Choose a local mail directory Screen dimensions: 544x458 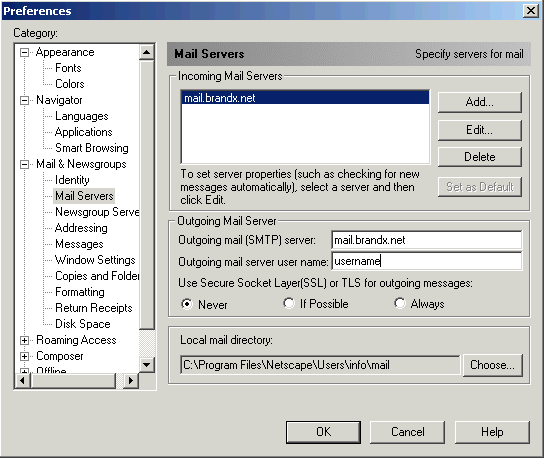[x=492, y=365]
